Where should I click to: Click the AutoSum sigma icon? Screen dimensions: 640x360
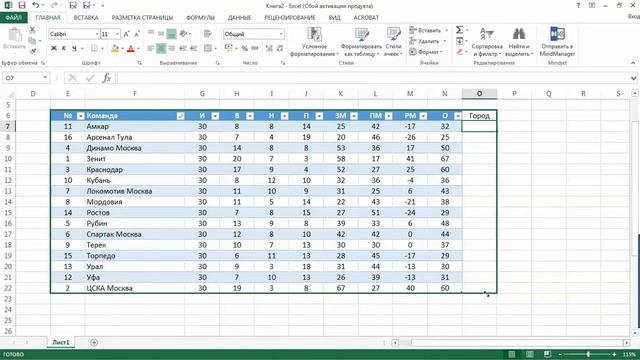[x=460, y=30]
